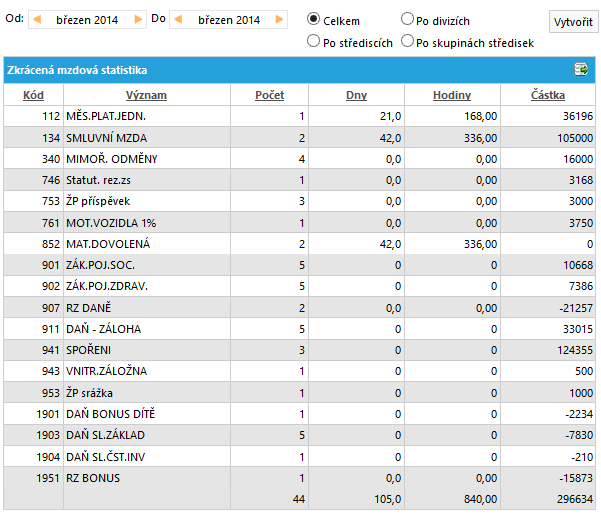601x515 pixels.
Task: Sort by the Hodiny column header
Action: (452, 95)
